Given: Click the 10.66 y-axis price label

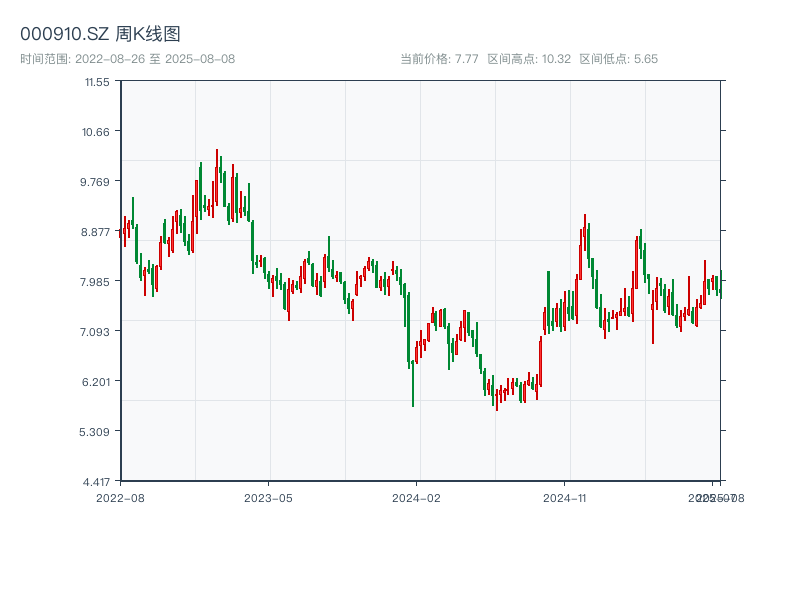Looking at the screenshot, I should pos(97,132).
